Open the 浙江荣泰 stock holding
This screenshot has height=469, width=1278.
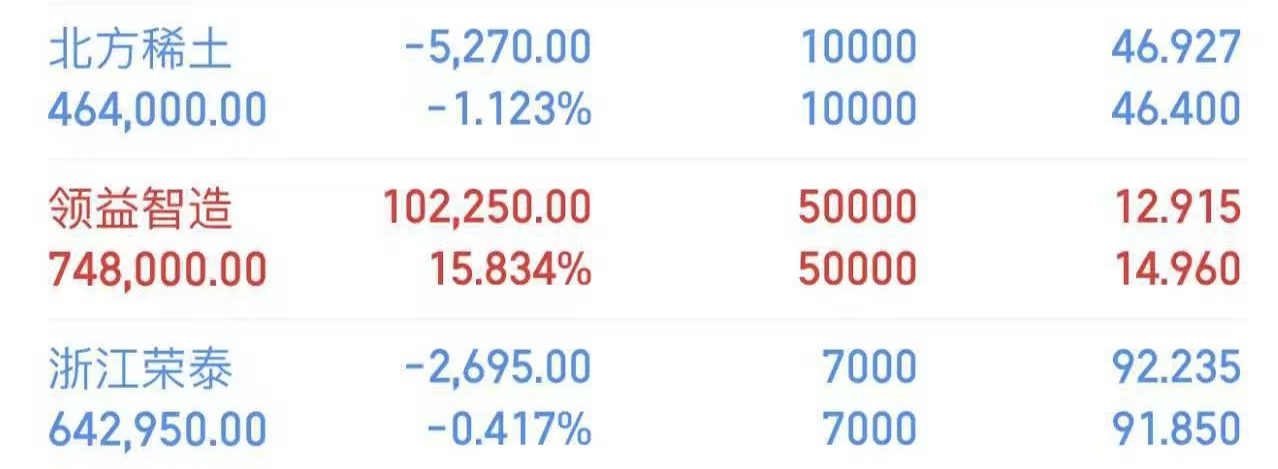[x=140, y=369]
